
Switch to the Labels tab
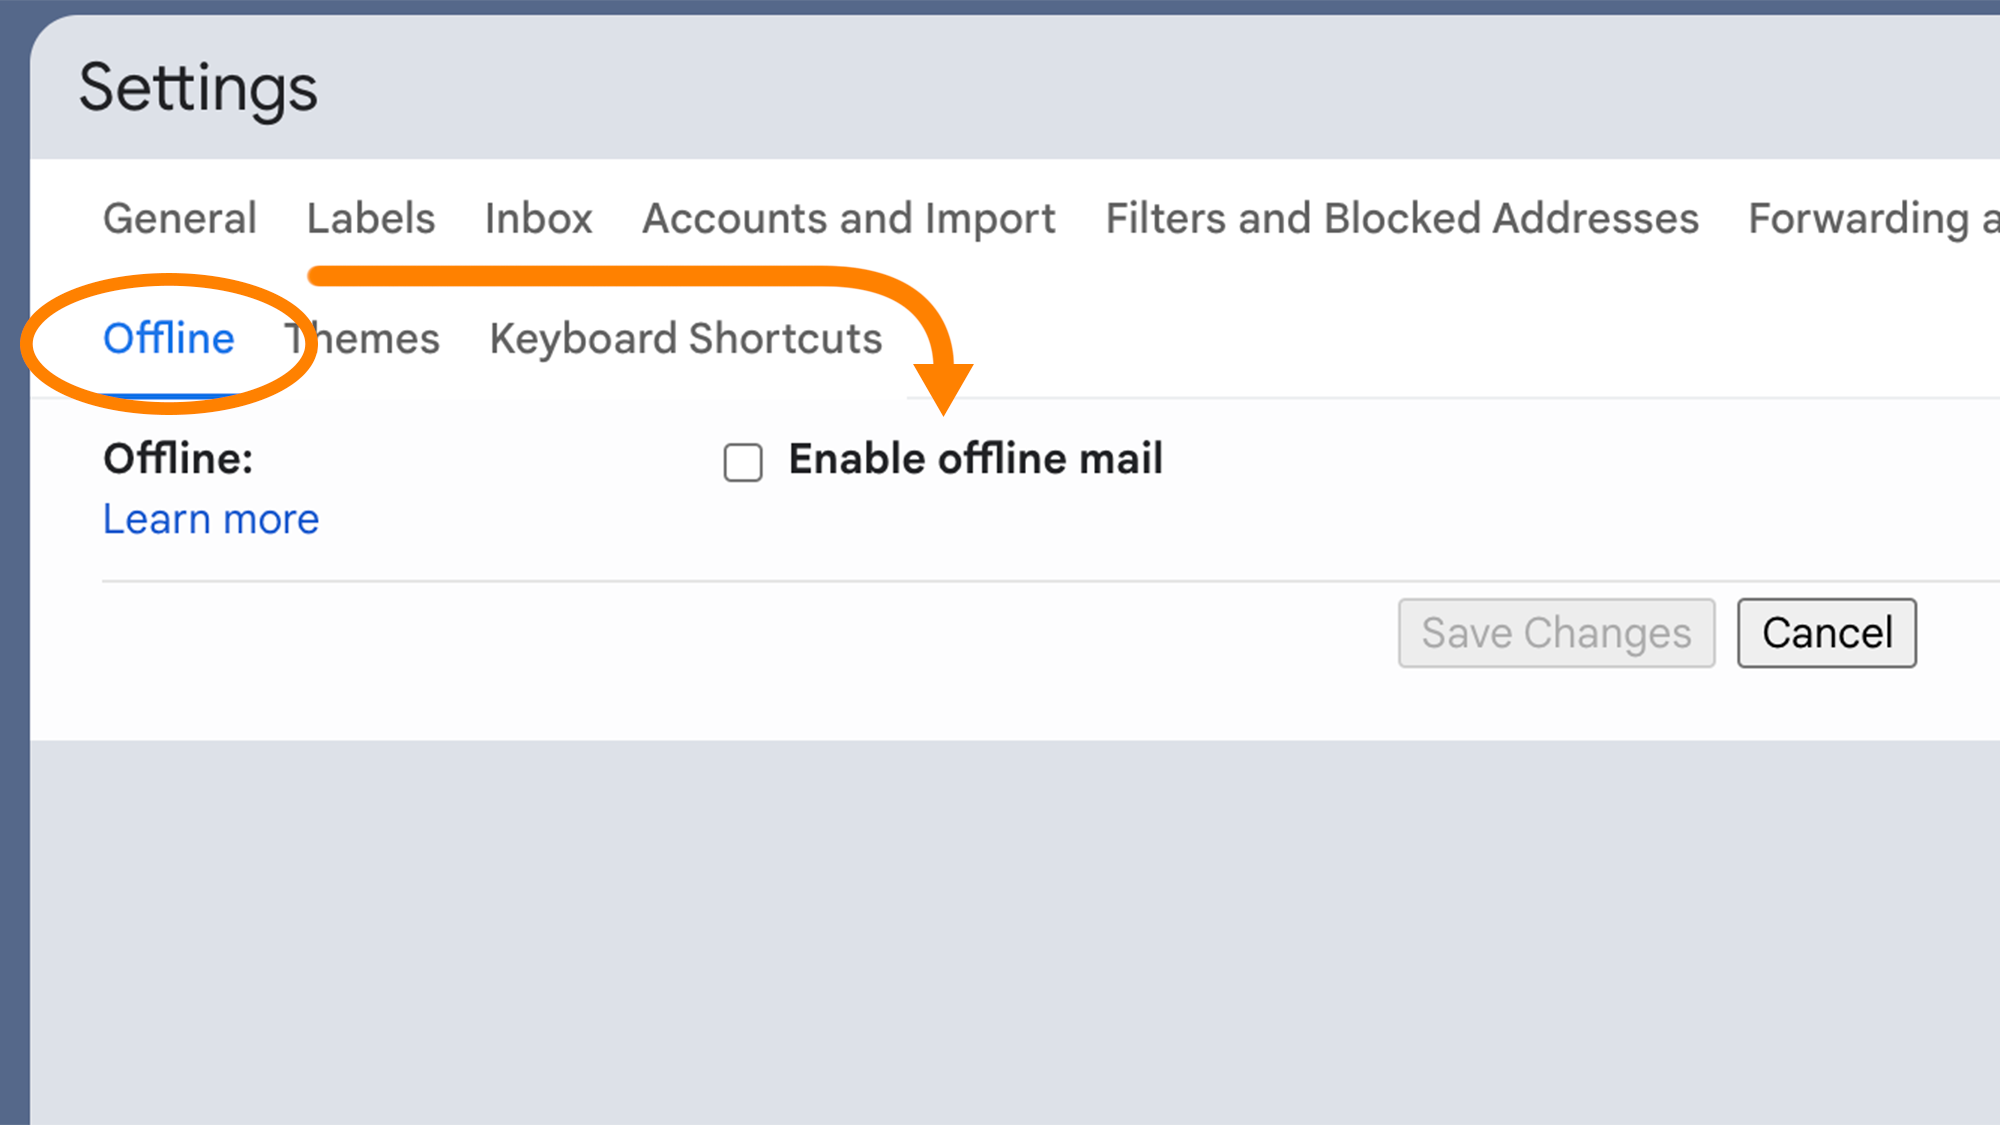(371, 218)
